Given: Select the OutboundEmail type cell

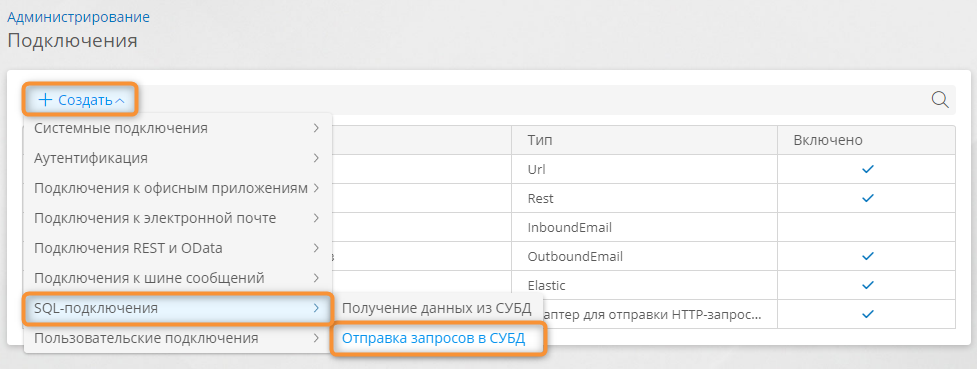Looking at the screenshot, I should pos(644,256).
